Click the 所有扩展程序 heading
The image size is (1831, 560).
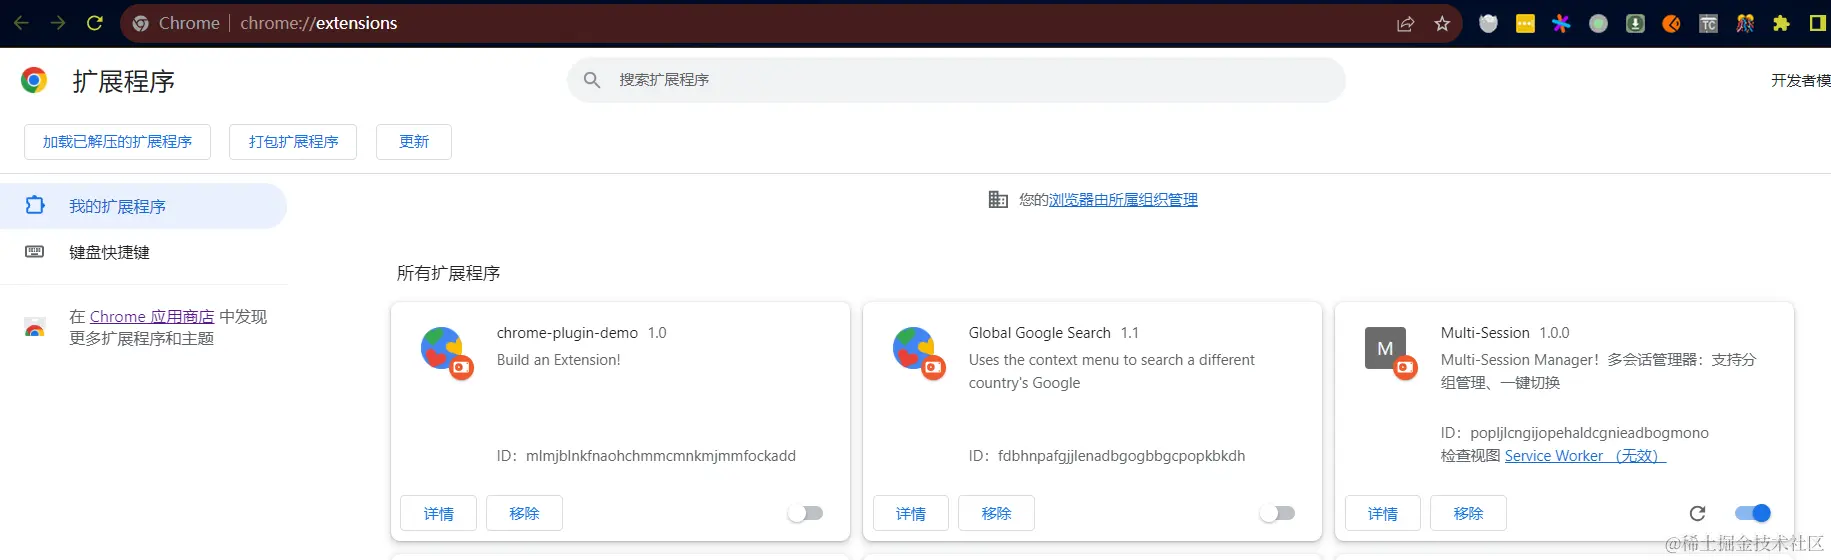click(x=448, y=273)
